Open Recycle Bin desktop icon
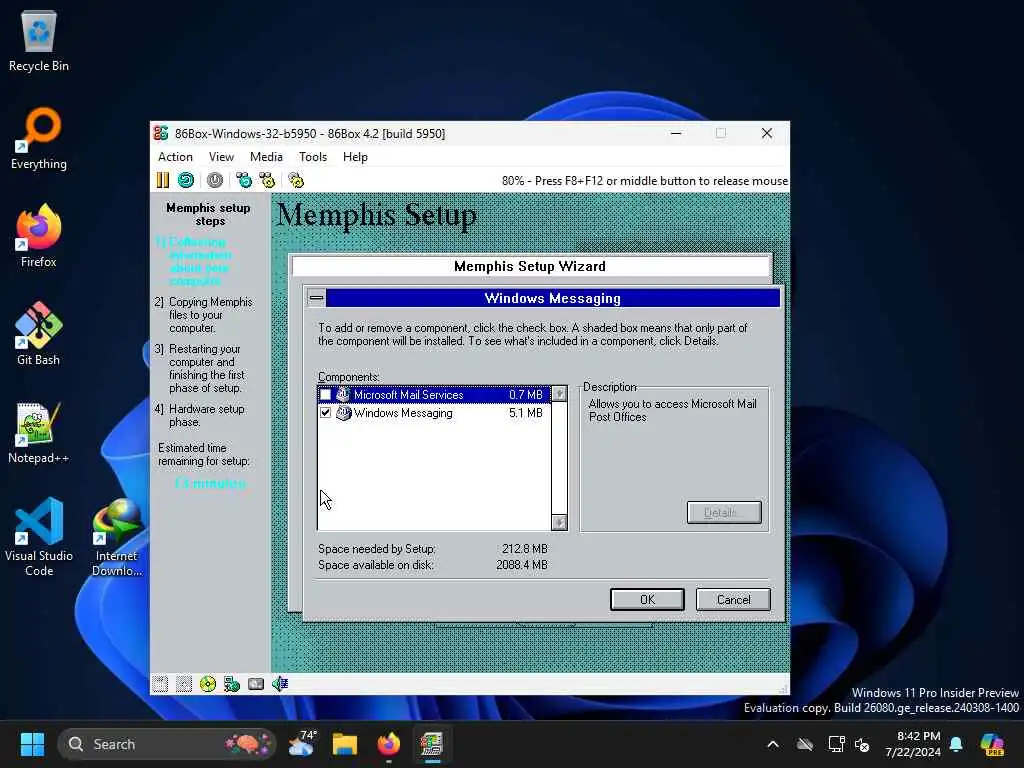The image size is (1024, 768). pyautogui.click(x=39, y=41)
